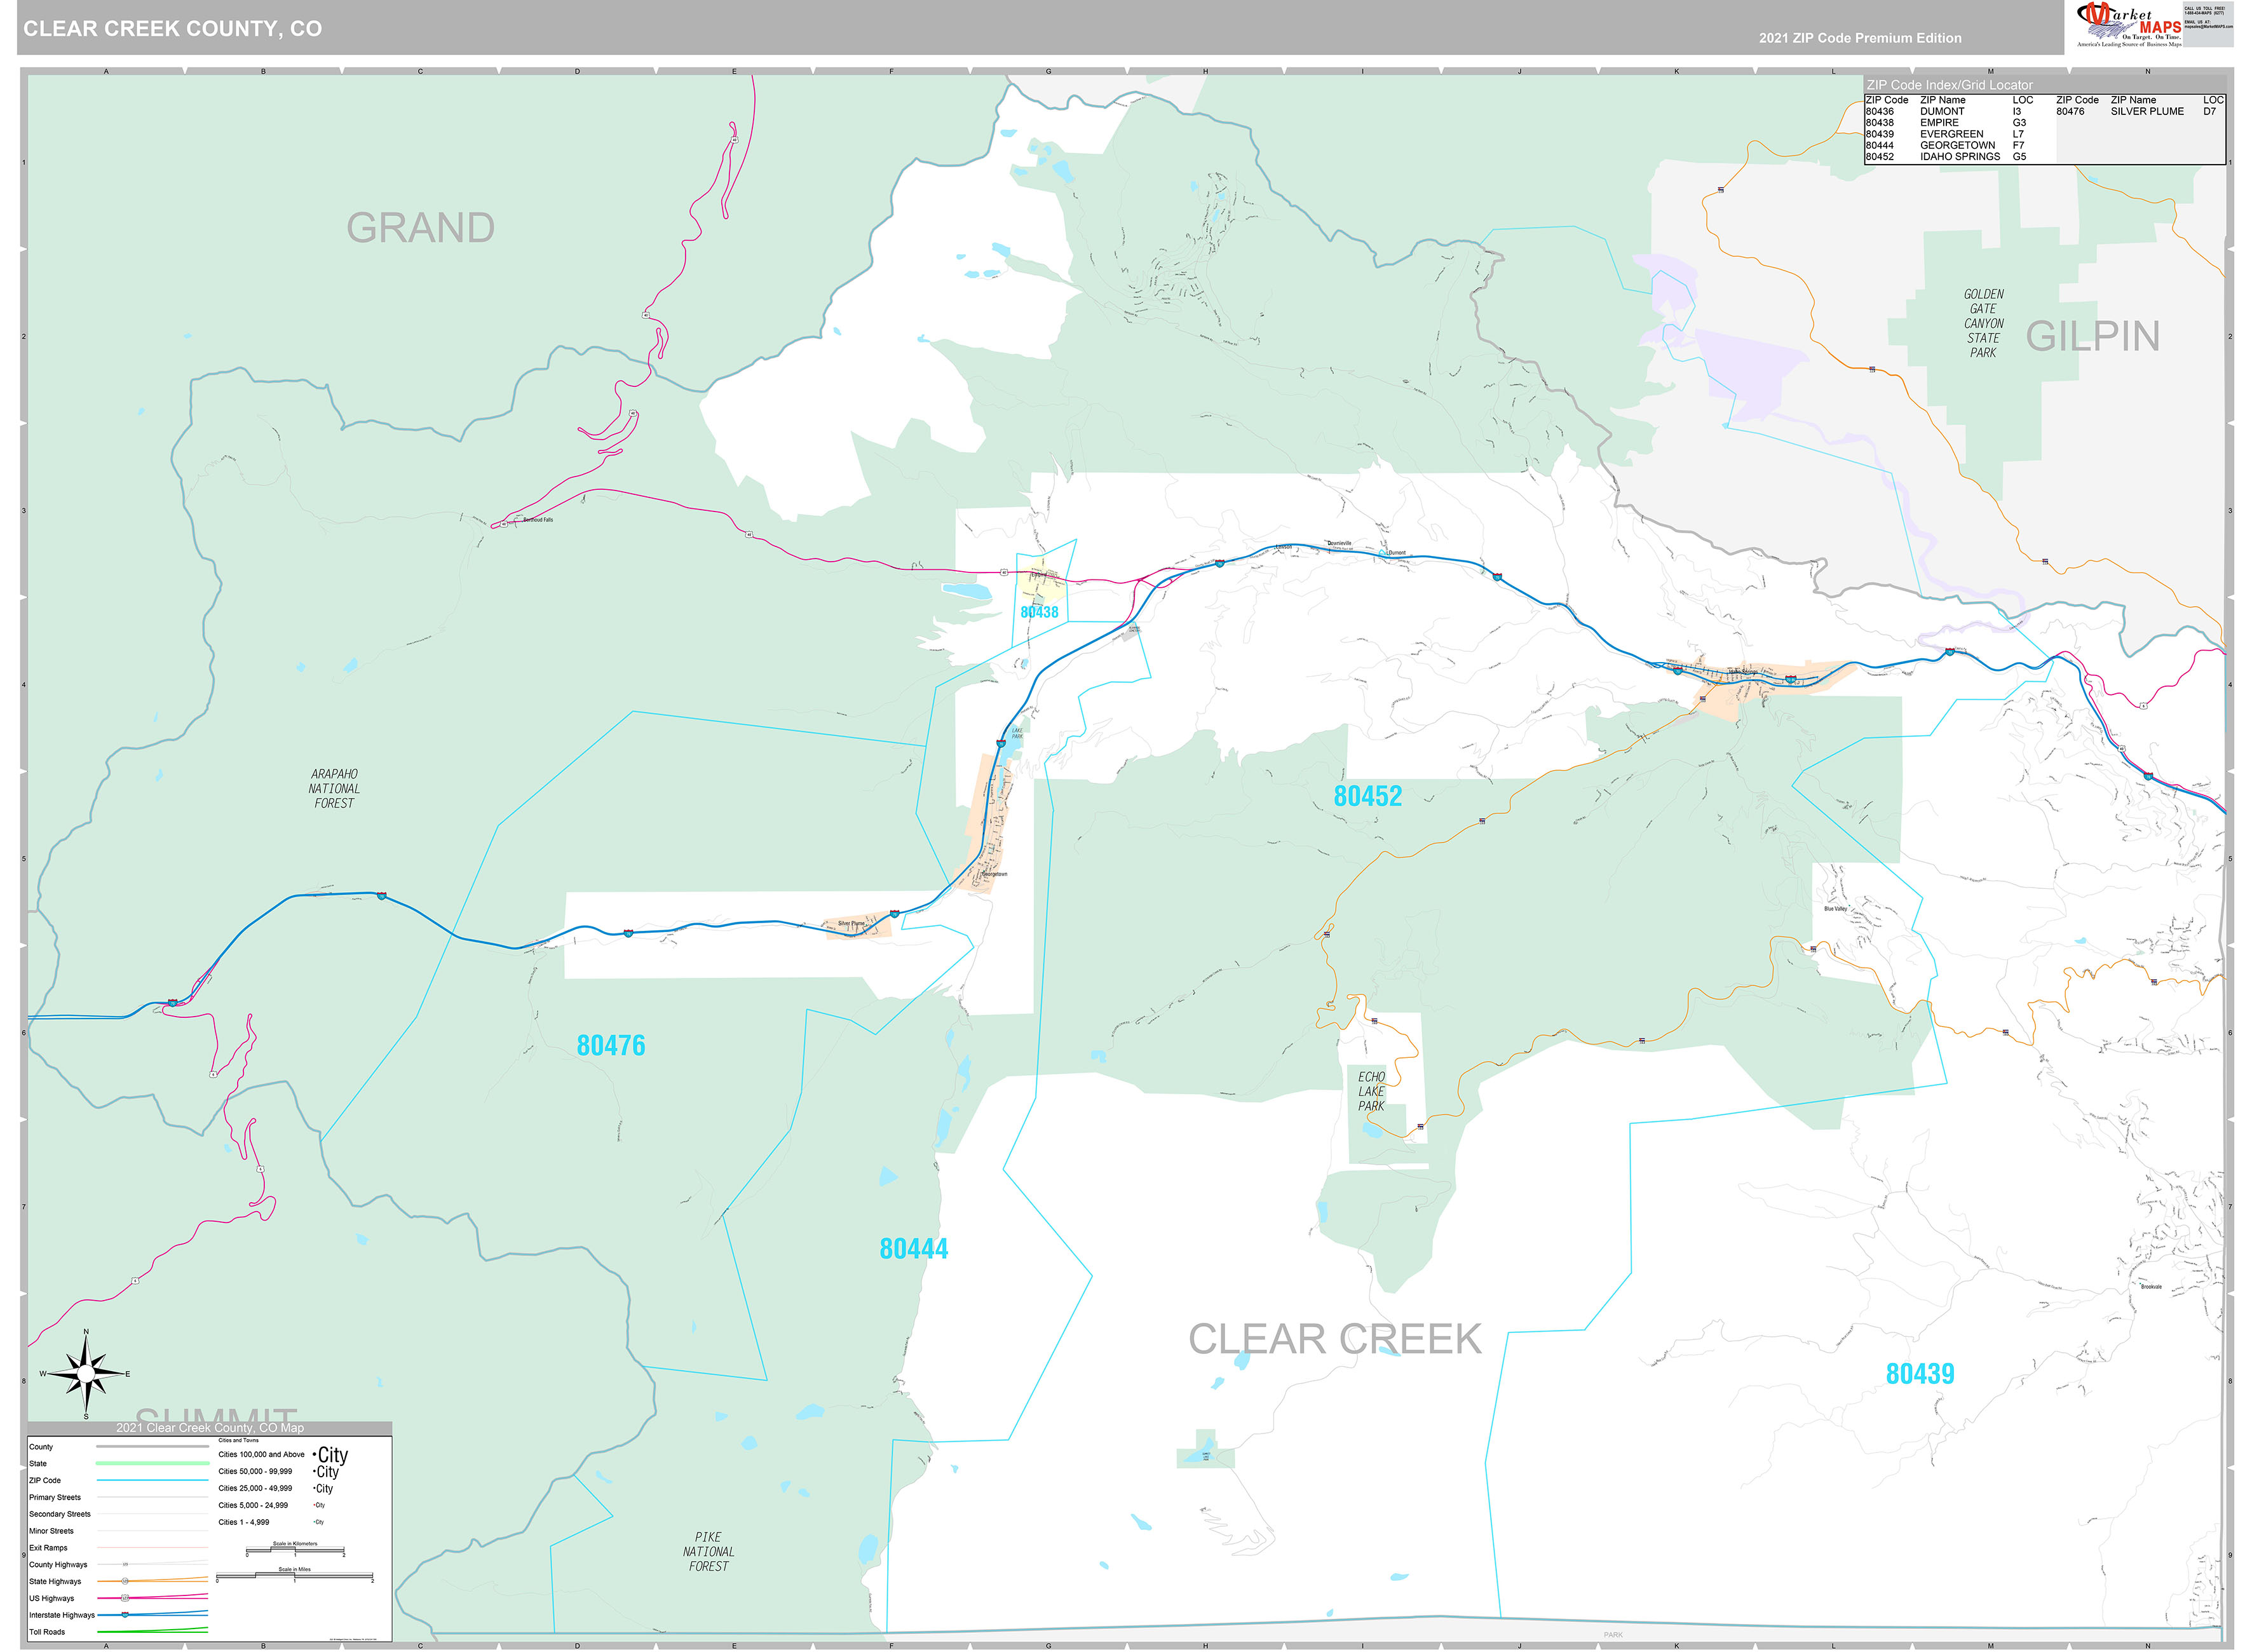
Task: Click the 'Scale in Kilometers' bar
Action: tap(295, 1549)
